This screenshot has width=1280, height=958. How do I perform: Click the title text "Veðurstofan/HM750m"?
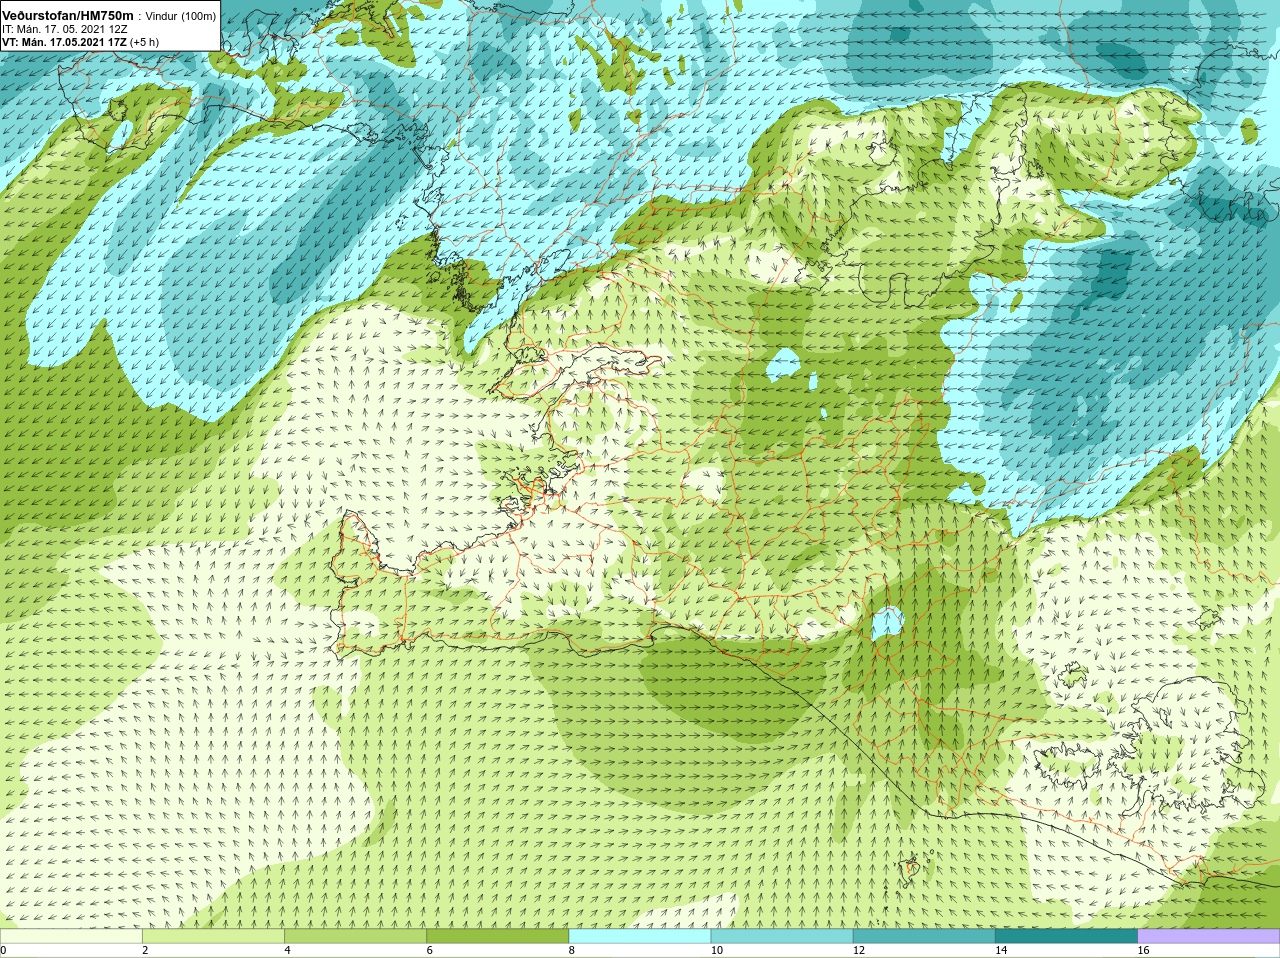(67, 16)
